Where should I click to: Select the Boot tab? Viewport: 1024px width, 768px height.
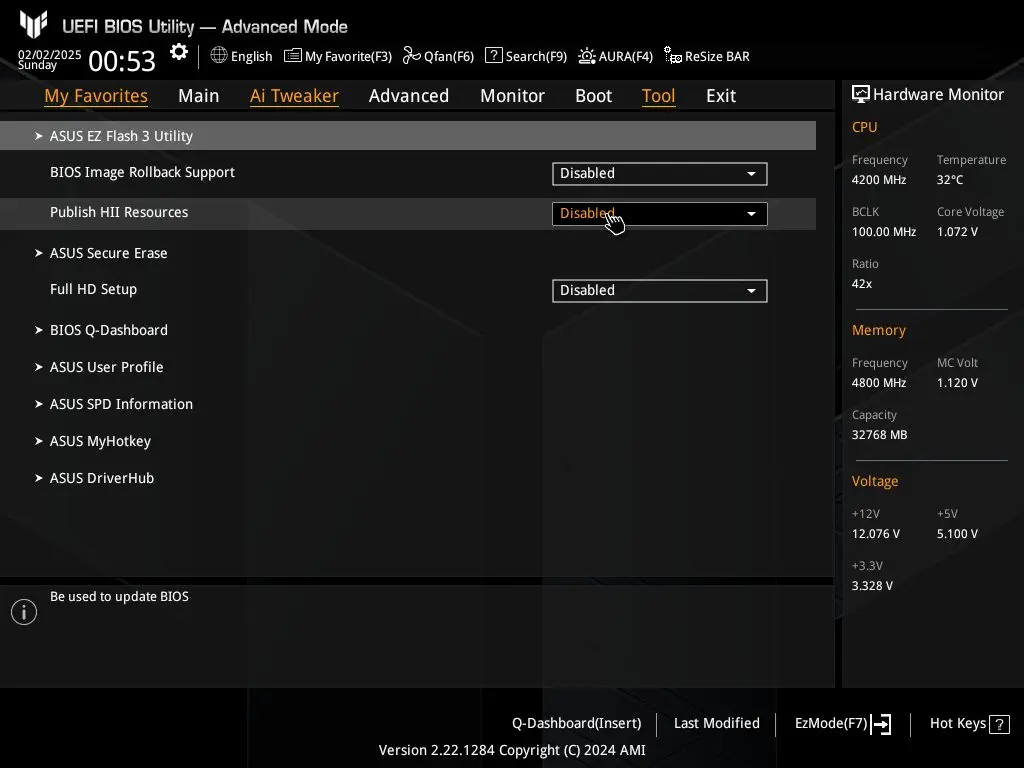point(594,95)
